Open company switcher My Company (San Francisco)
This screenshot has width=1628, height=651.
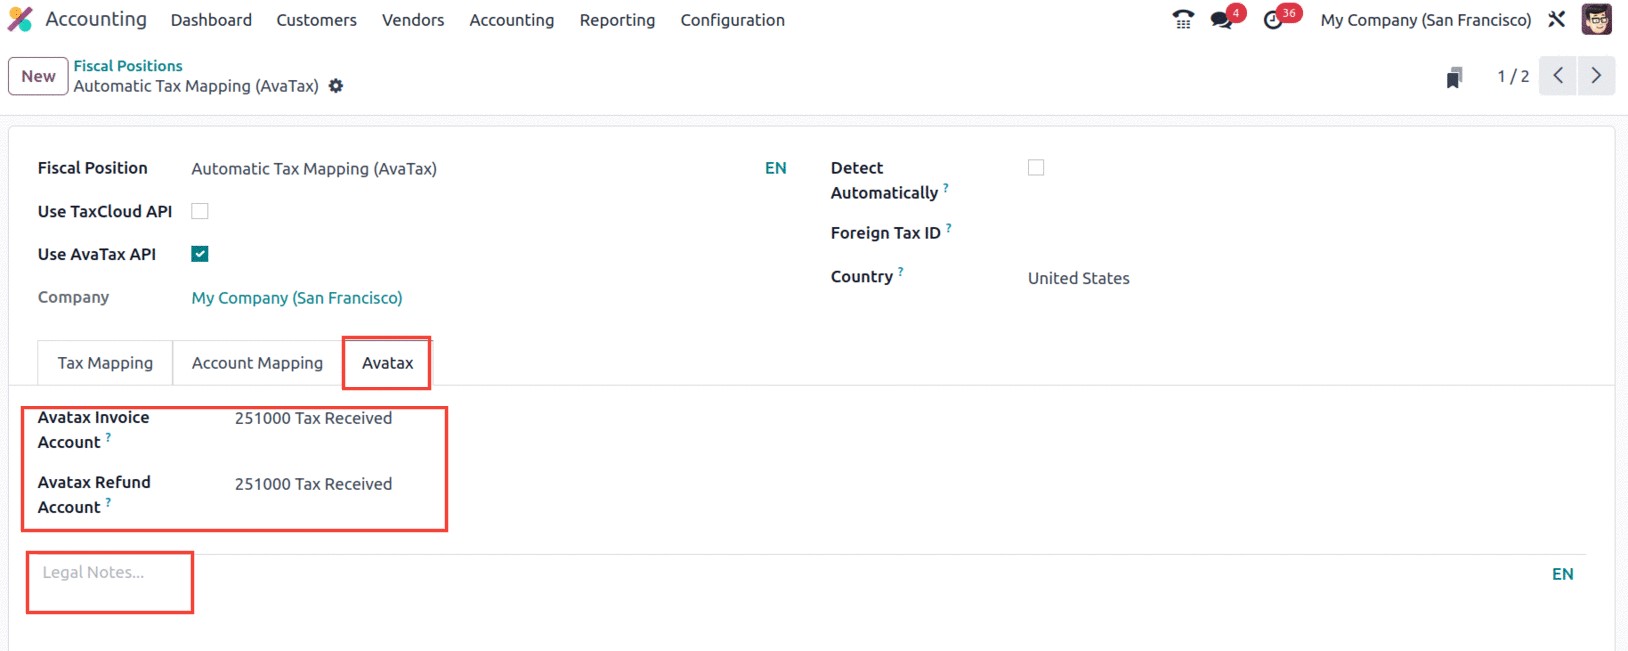coord(1425,20)
